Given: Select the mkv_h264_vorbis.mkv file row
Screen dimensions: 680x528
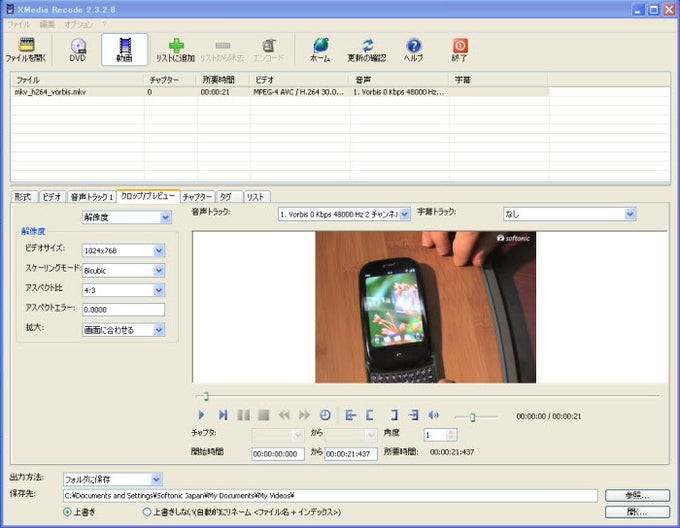Looking at the screenshot, I should point(280,92).
